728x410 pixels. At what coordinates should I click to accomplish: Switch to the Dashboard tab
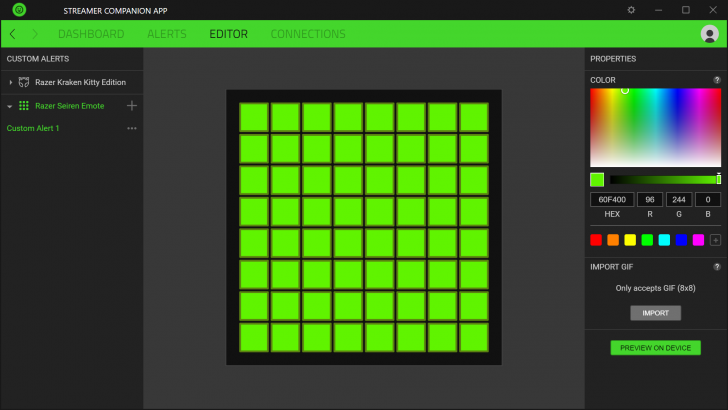[91, 34]
